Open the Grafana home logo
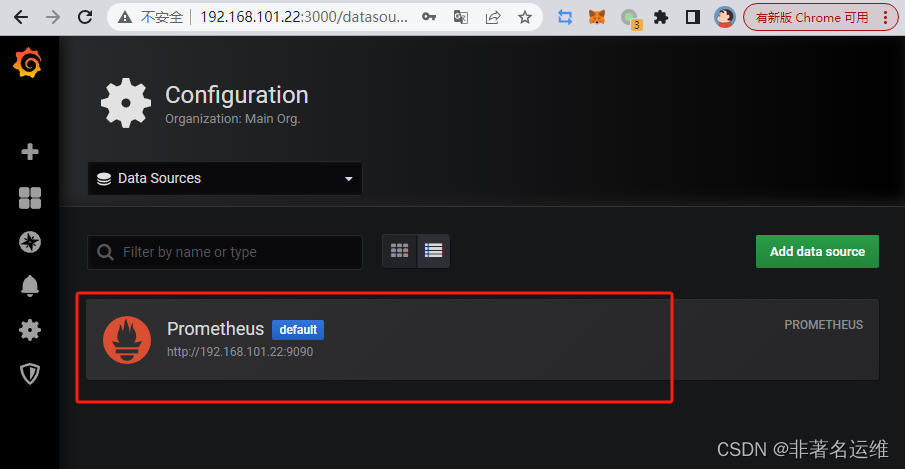This screenshot has height=469, width=905. pyautogui.click(x=28, y=63)
